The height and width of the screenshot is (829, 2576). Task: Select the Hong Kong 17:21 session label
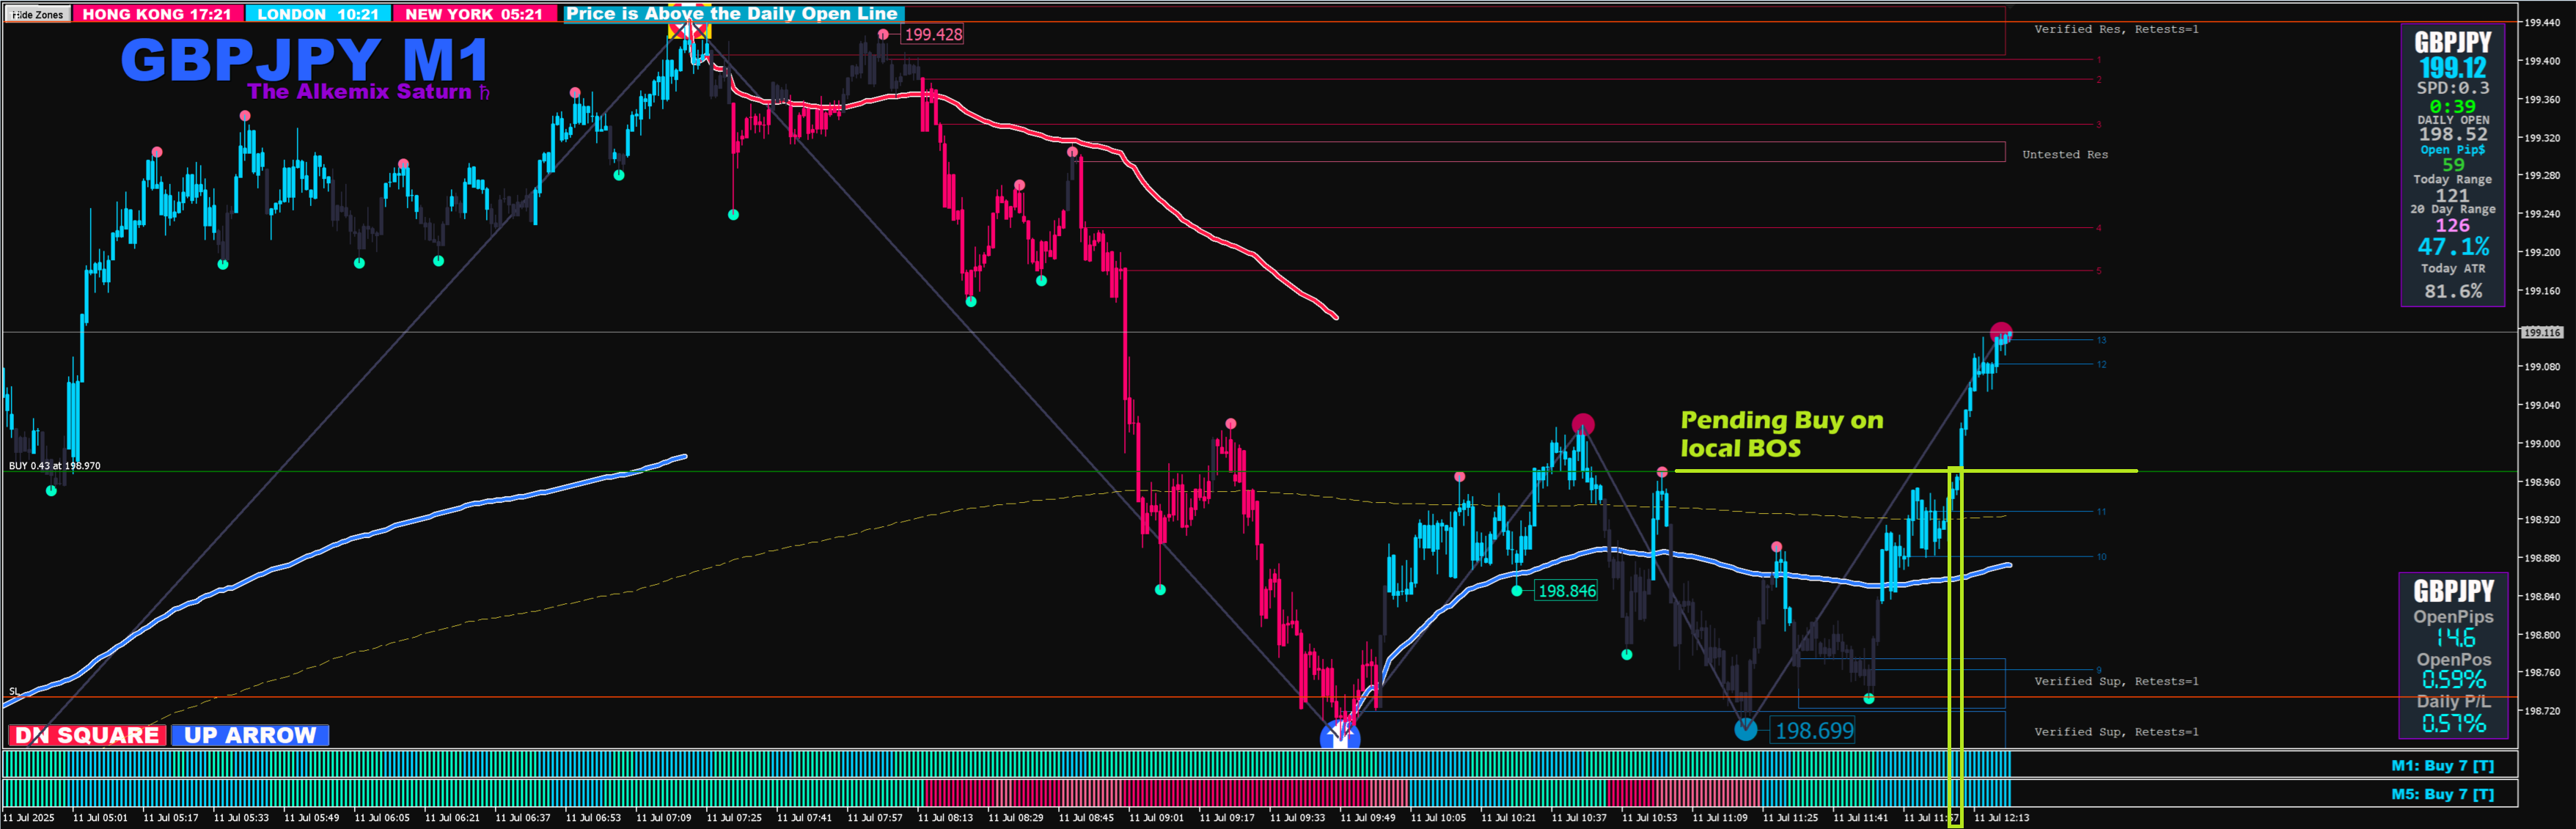click(x=156, y=14)
